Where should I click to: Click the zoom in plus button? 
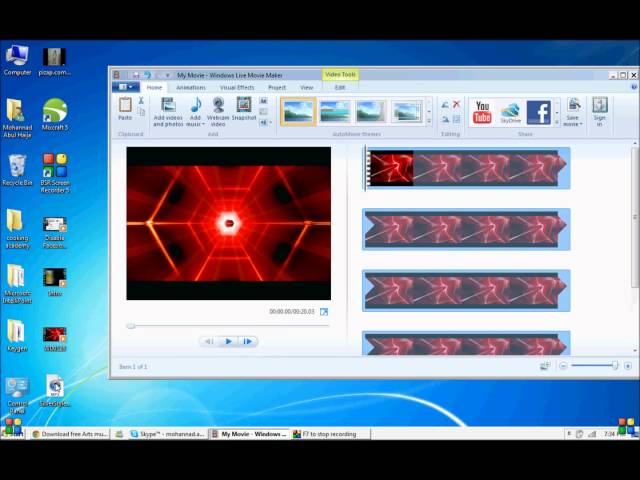tap(628, 366)
